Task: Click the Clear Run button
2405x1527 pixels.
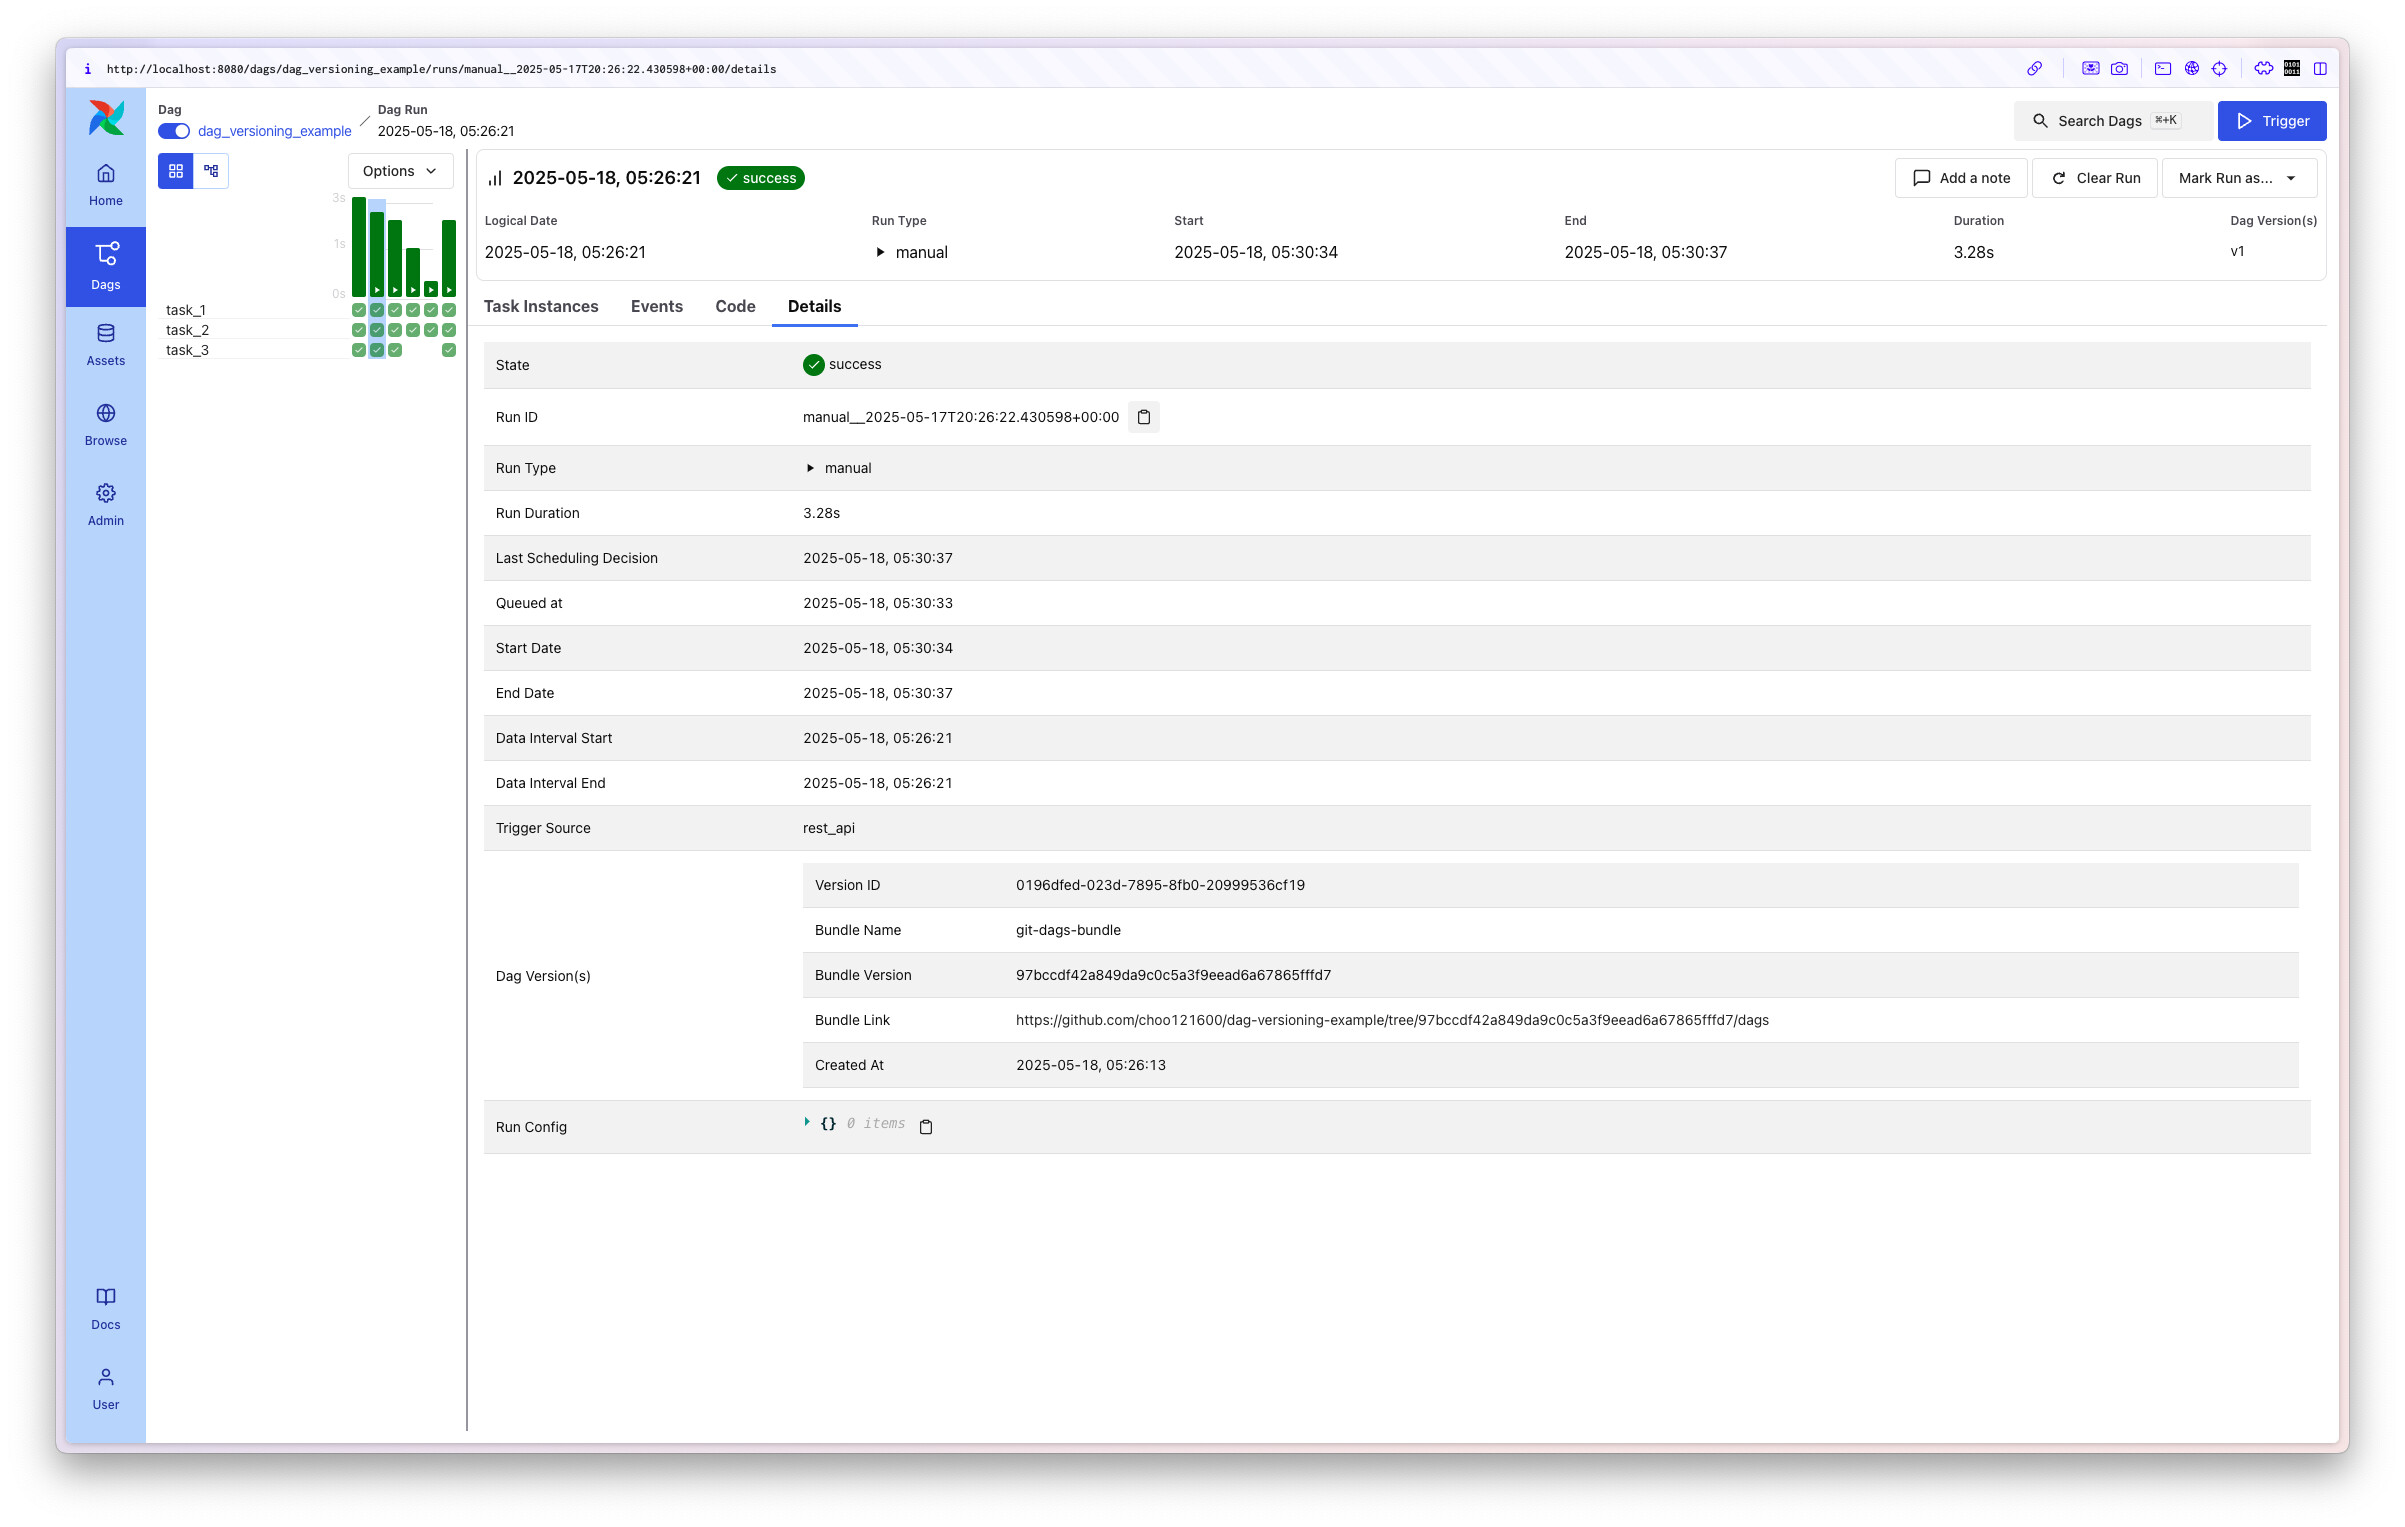Action: point(2095,178)
